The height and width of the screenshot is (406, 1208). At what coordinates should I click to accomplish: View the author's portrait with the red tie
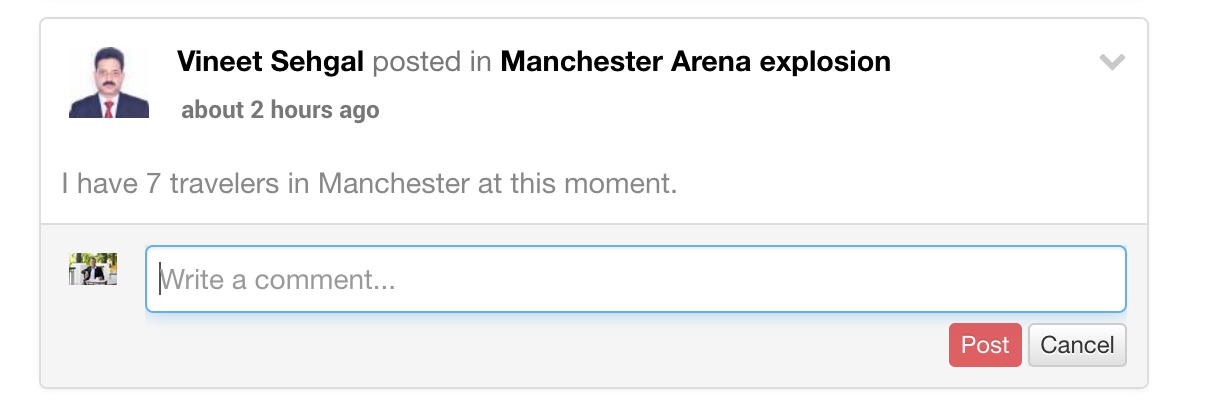coord(109,82)
